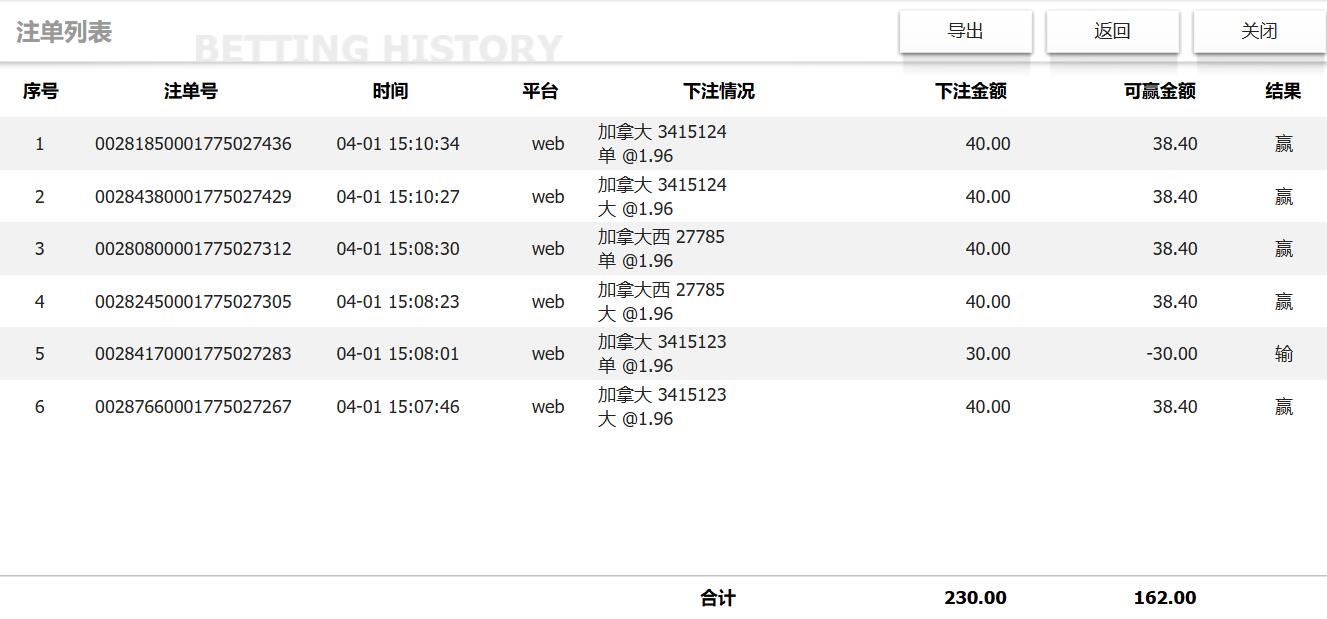Click order number 00280800001775027312
Image resolution: width=1327 pixels, height=619 pixels.
(193, 249)
